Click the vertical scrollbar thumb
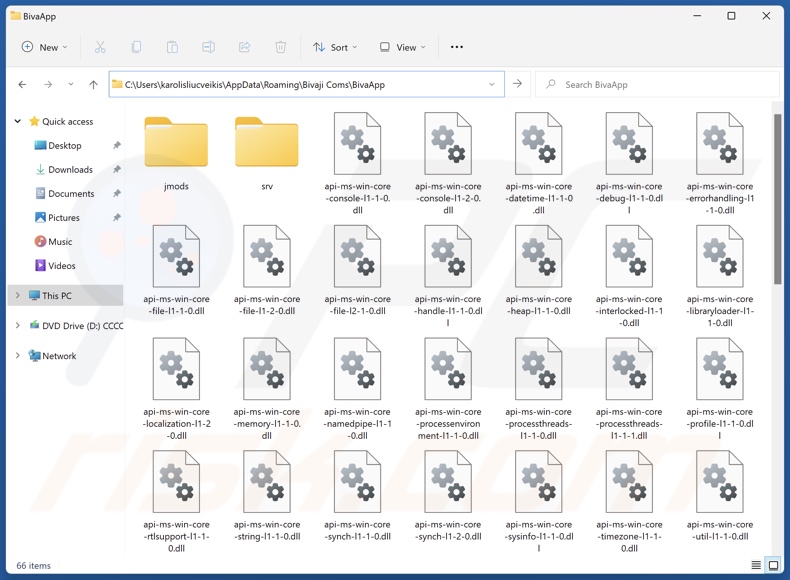Image resolution: width=790 pixels, height=580 pixels. click(x=778, y=200)
